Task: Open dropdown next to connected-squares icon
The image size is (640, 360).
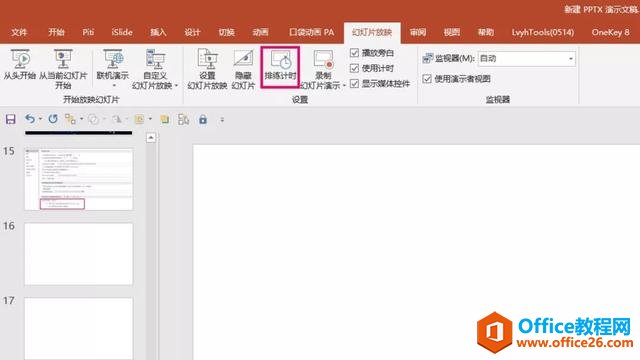Action: point(82,119)
